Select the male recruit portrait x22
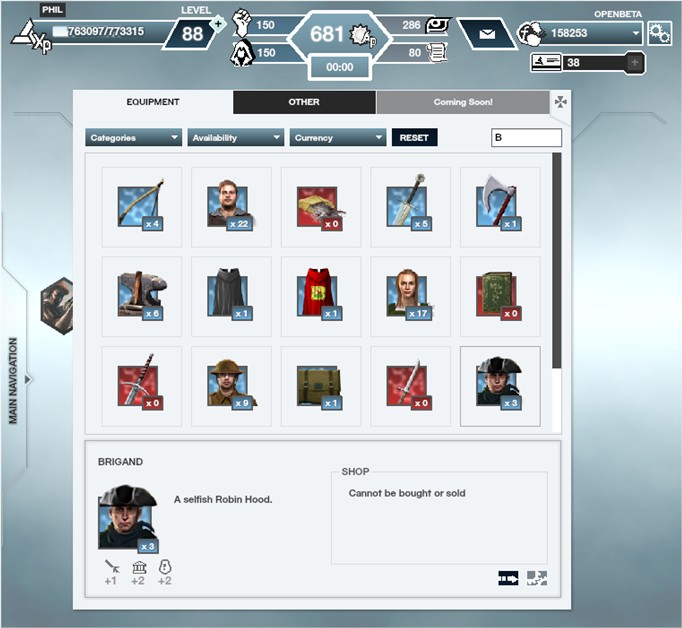This screenshot has height=628, width=682. 231,207
